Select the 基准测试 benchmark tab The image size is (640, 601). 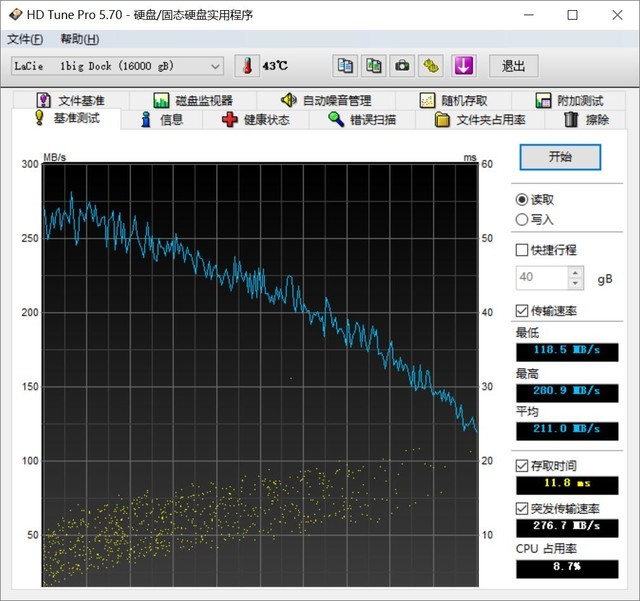click(x=67, y=118)
